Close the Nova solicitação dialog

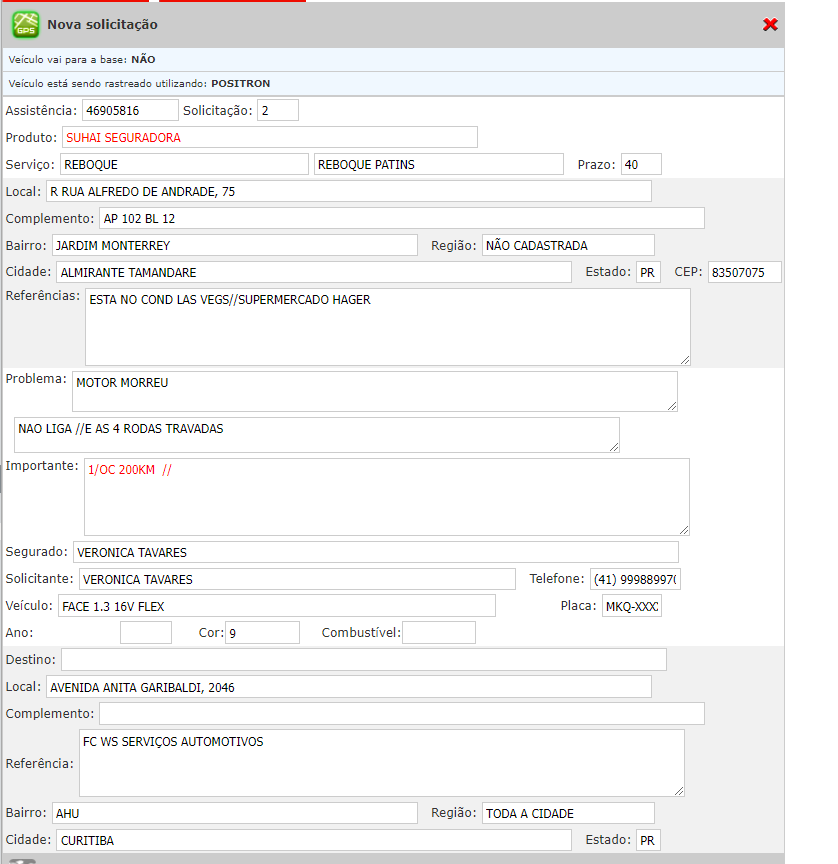(x=770, y=25)
